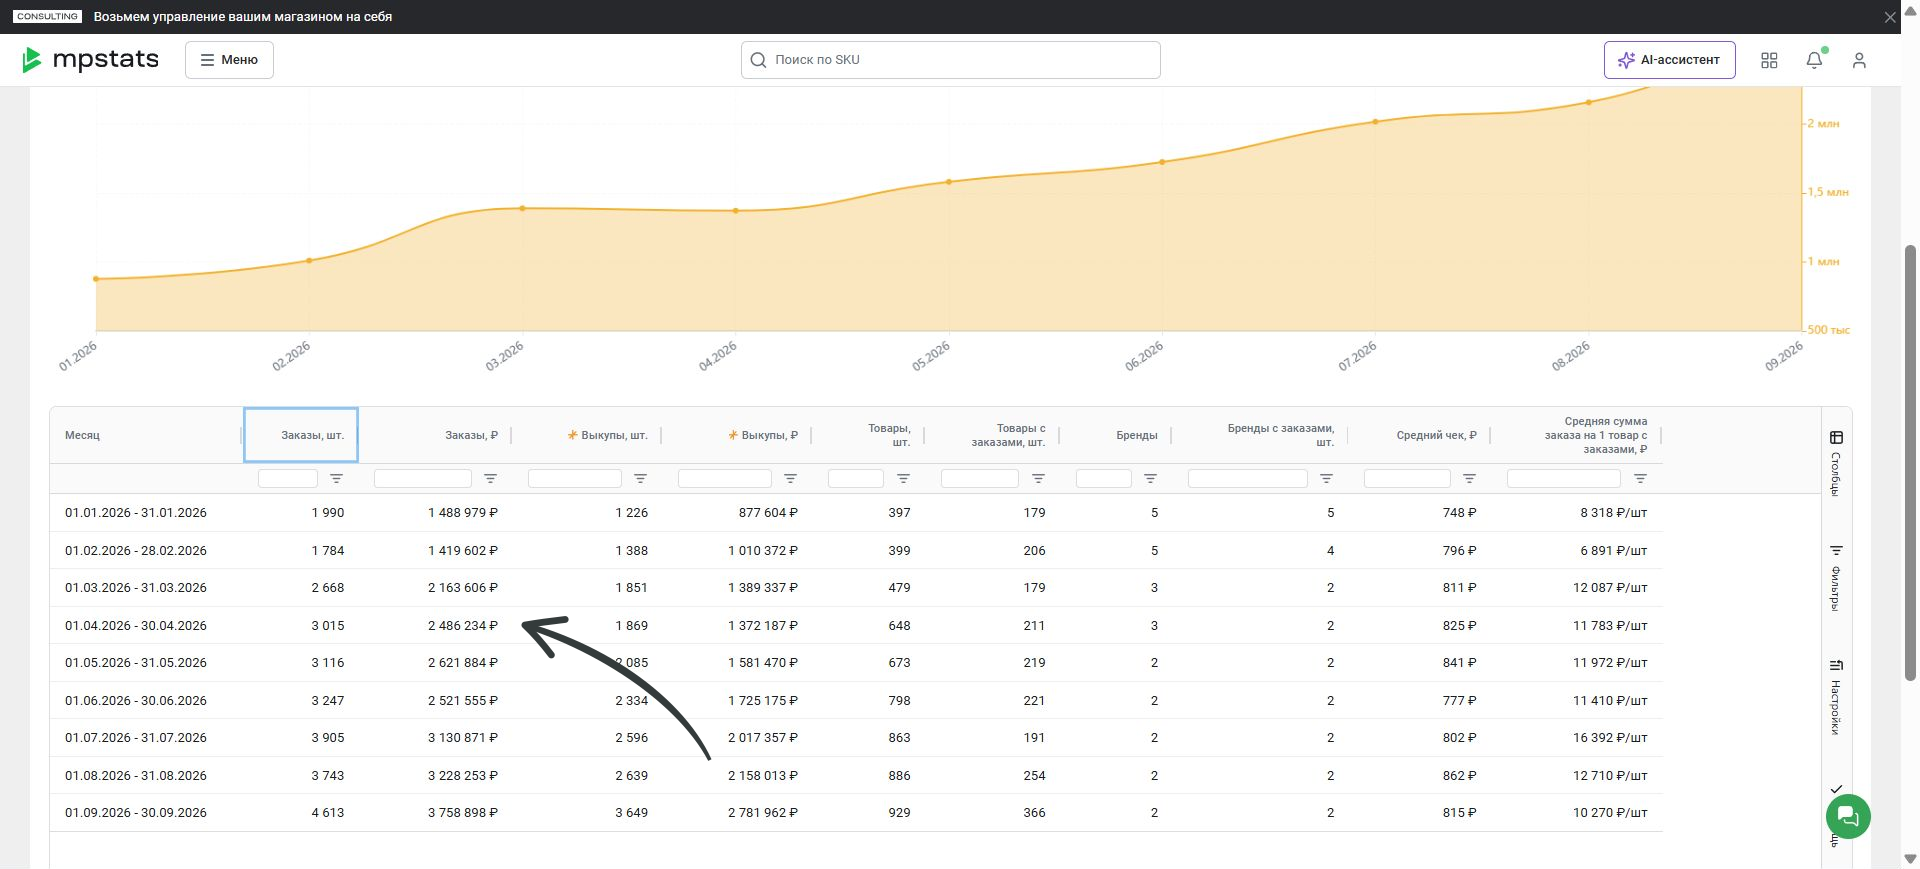Image resolution: width=1920 pixels, height=869 pixels.
Task: Open the chat support bubble
Action: tap(1848, 817)
